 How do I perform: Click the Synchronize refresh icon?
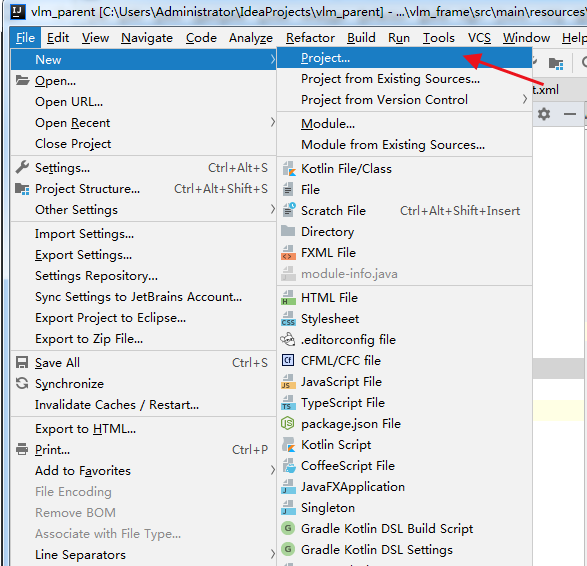(22, 383)
